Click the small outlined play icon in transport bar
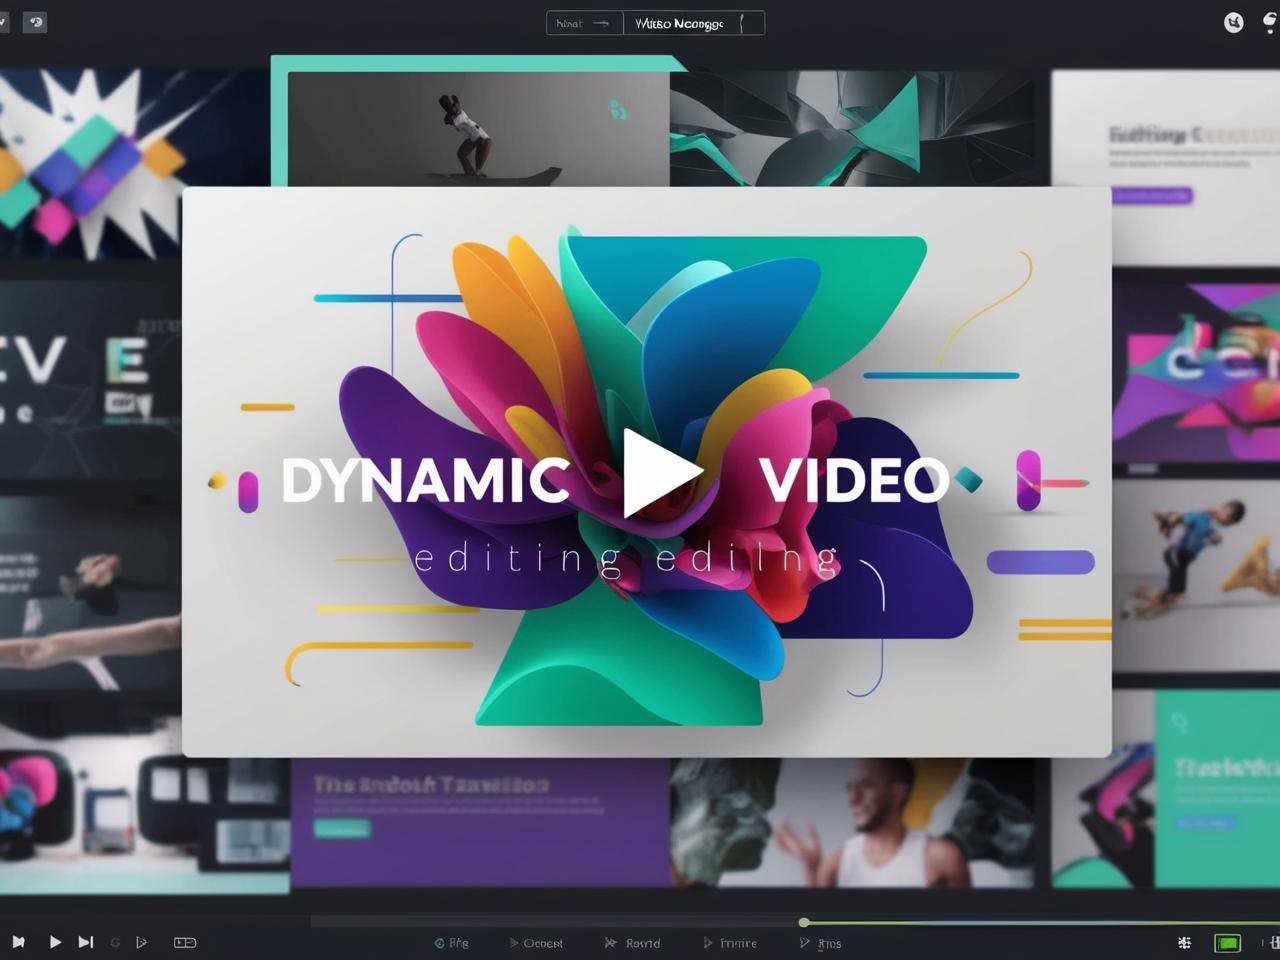The width and height of the screenshot is (1280, 960). point(141,942)
